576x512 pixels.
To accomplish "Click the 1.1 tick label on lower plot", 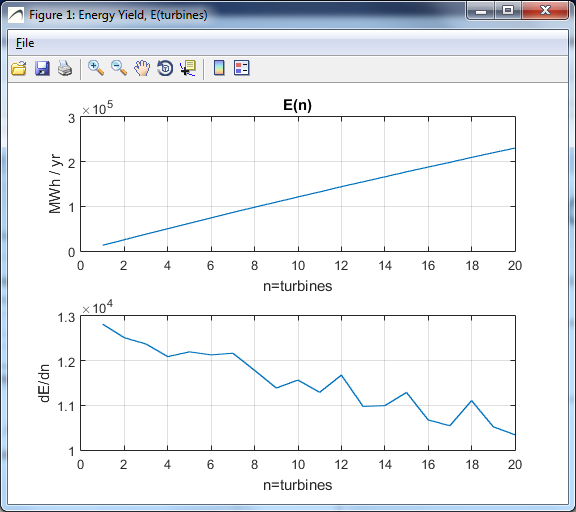I will click(66, 406).
